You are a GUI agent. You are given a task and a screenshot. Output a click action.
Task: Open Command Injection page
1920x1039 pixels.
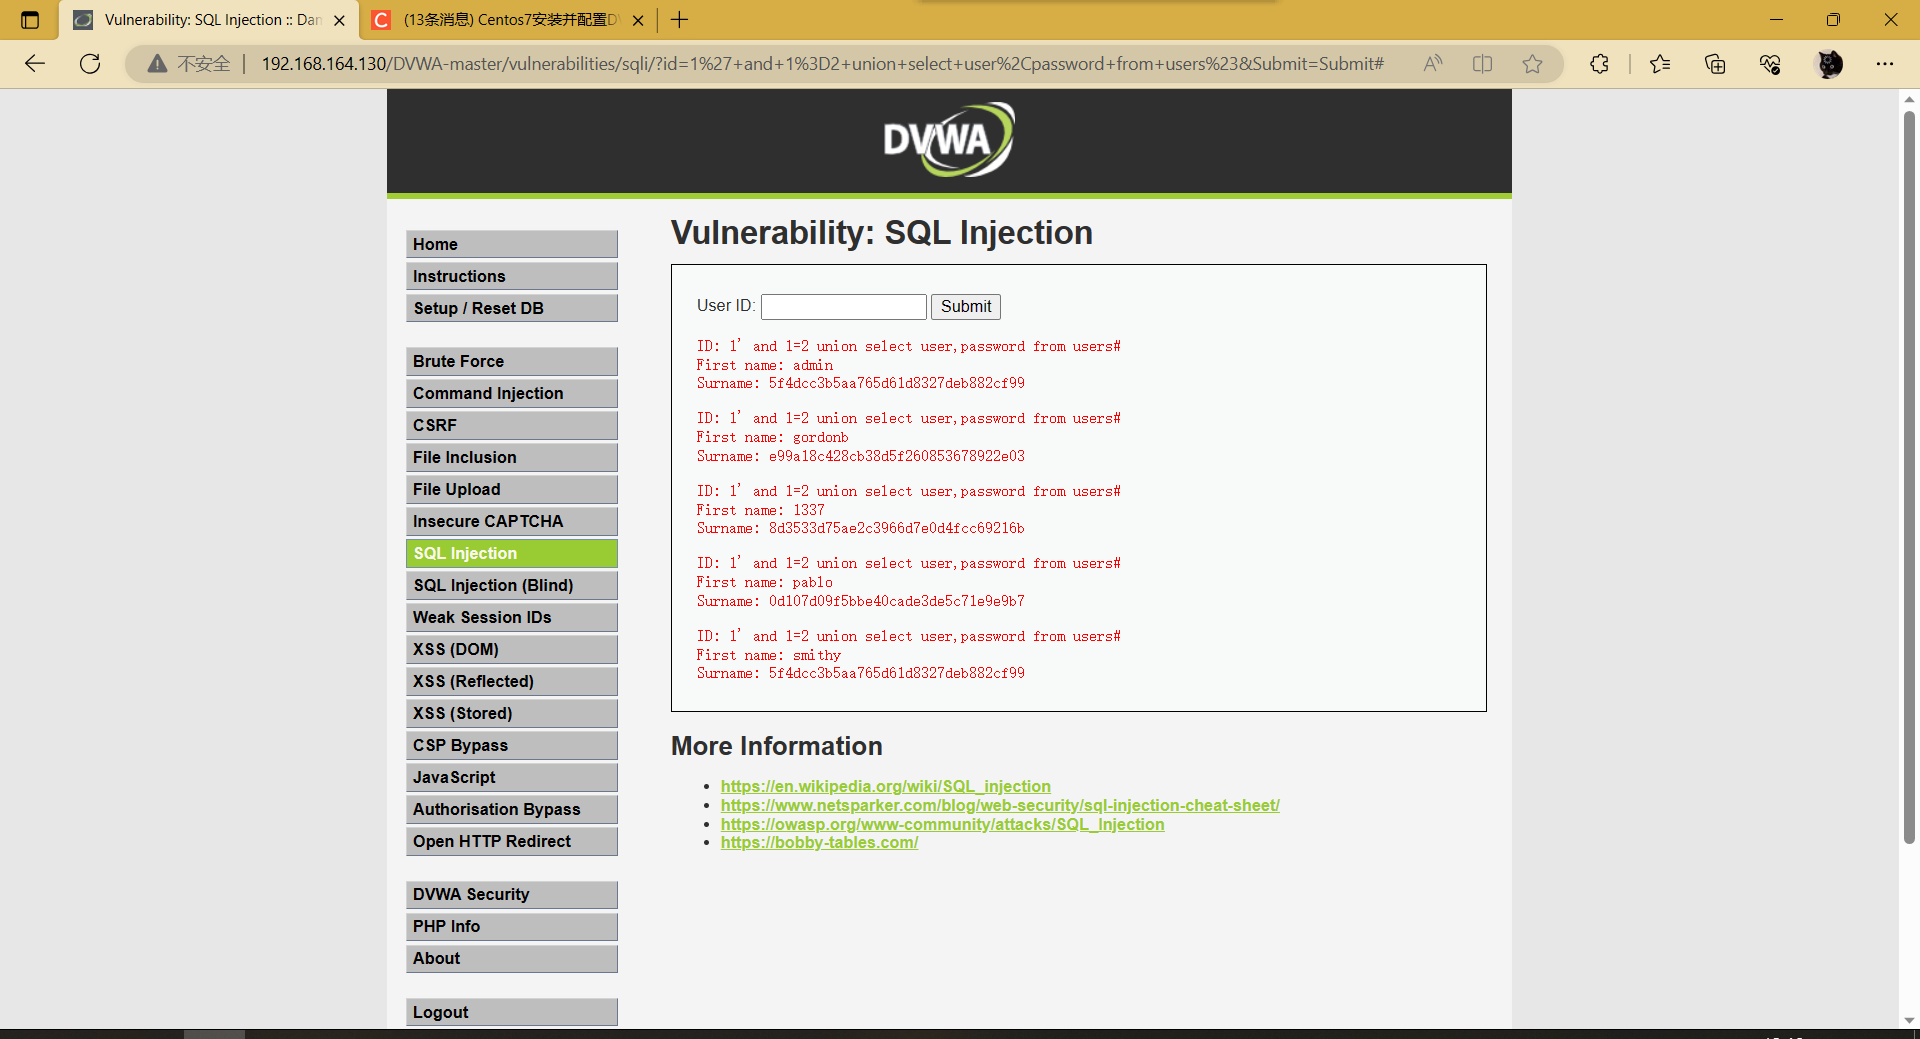[x=512, y=393]
